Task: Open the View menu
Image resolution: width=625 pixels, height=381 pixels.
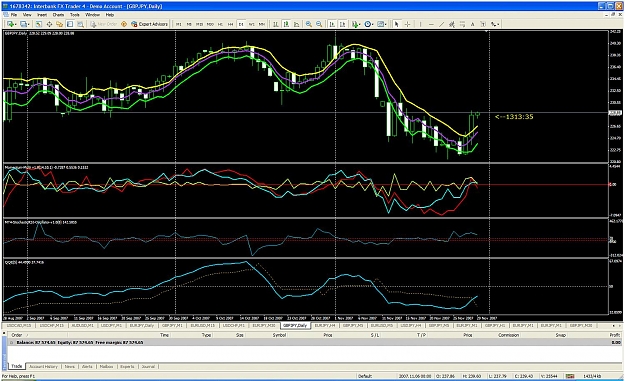Action: pos(27,15)
